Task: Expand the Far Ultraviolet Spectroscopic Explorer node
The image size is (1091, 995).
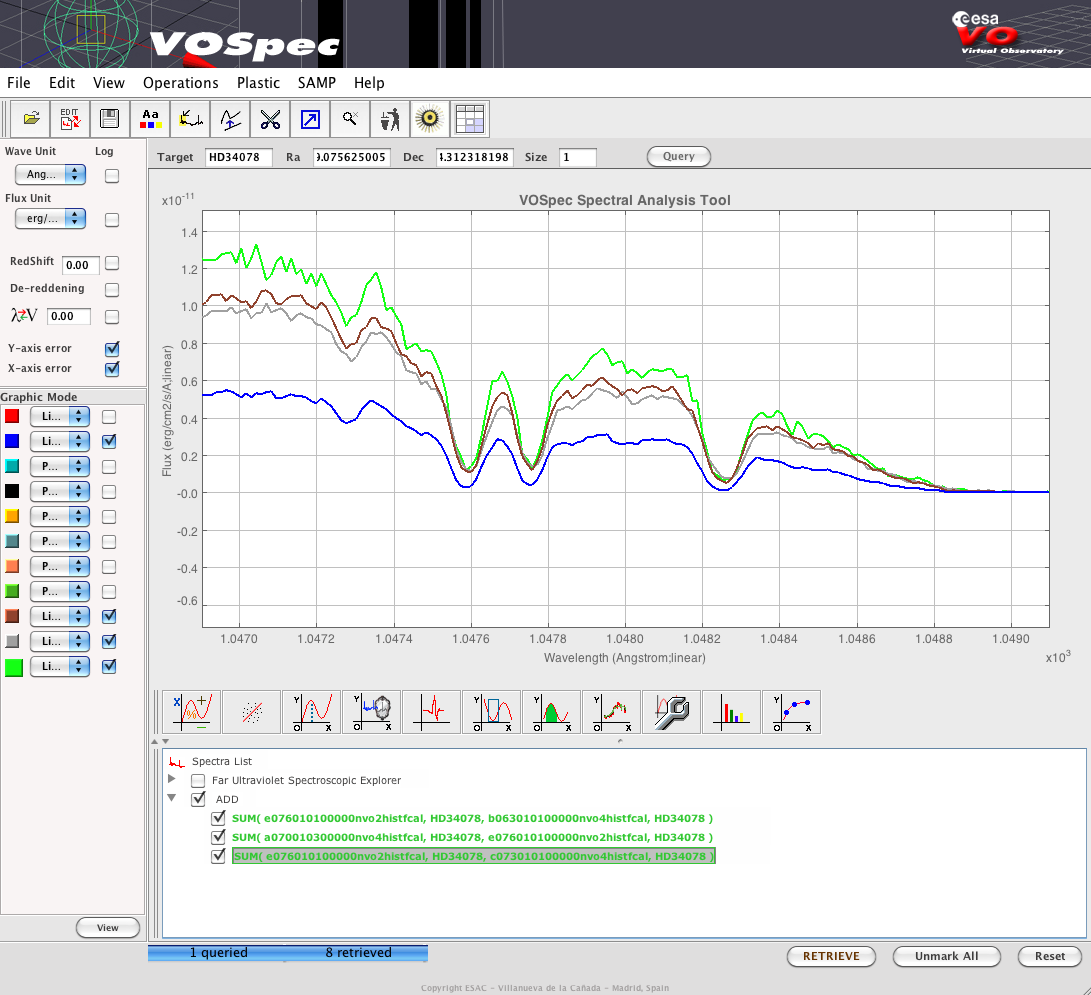Action: pyautogui.click(x=172, y=779)
